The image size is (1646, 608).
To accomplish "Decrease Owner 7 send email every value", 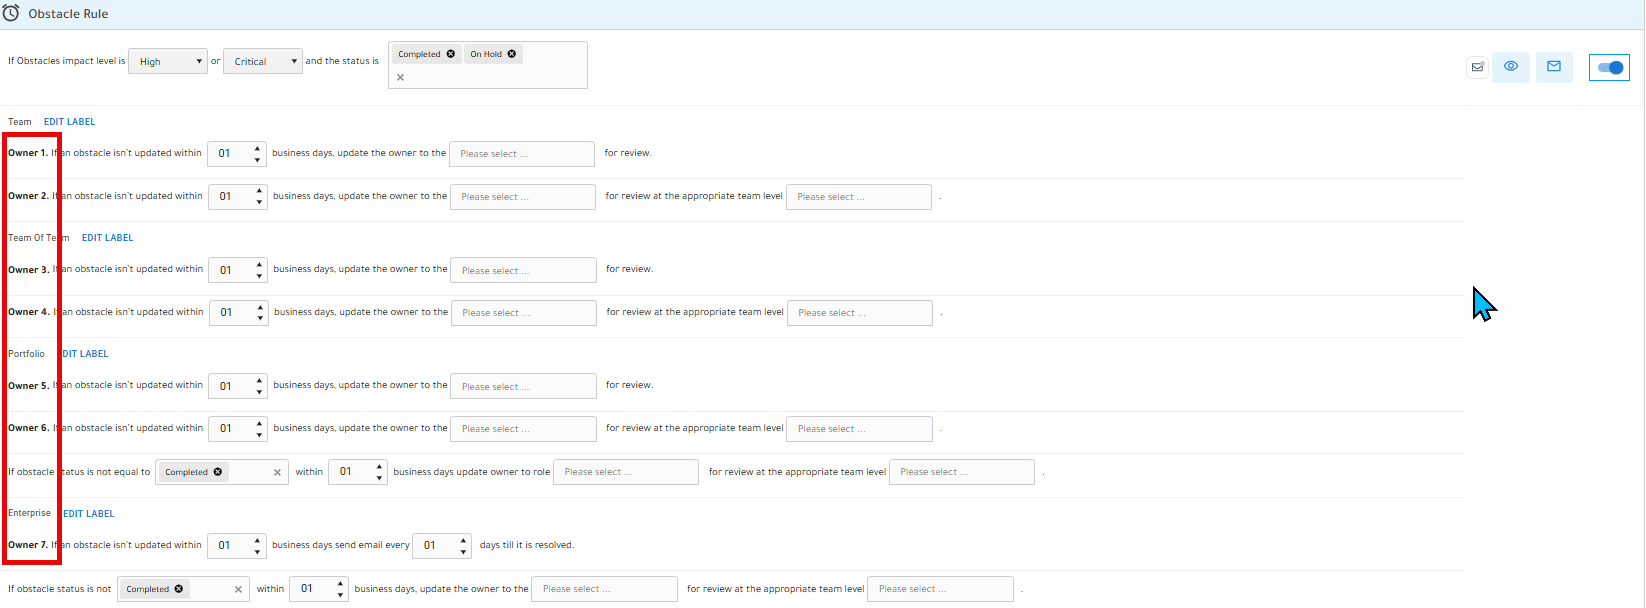I will (463, 551).
